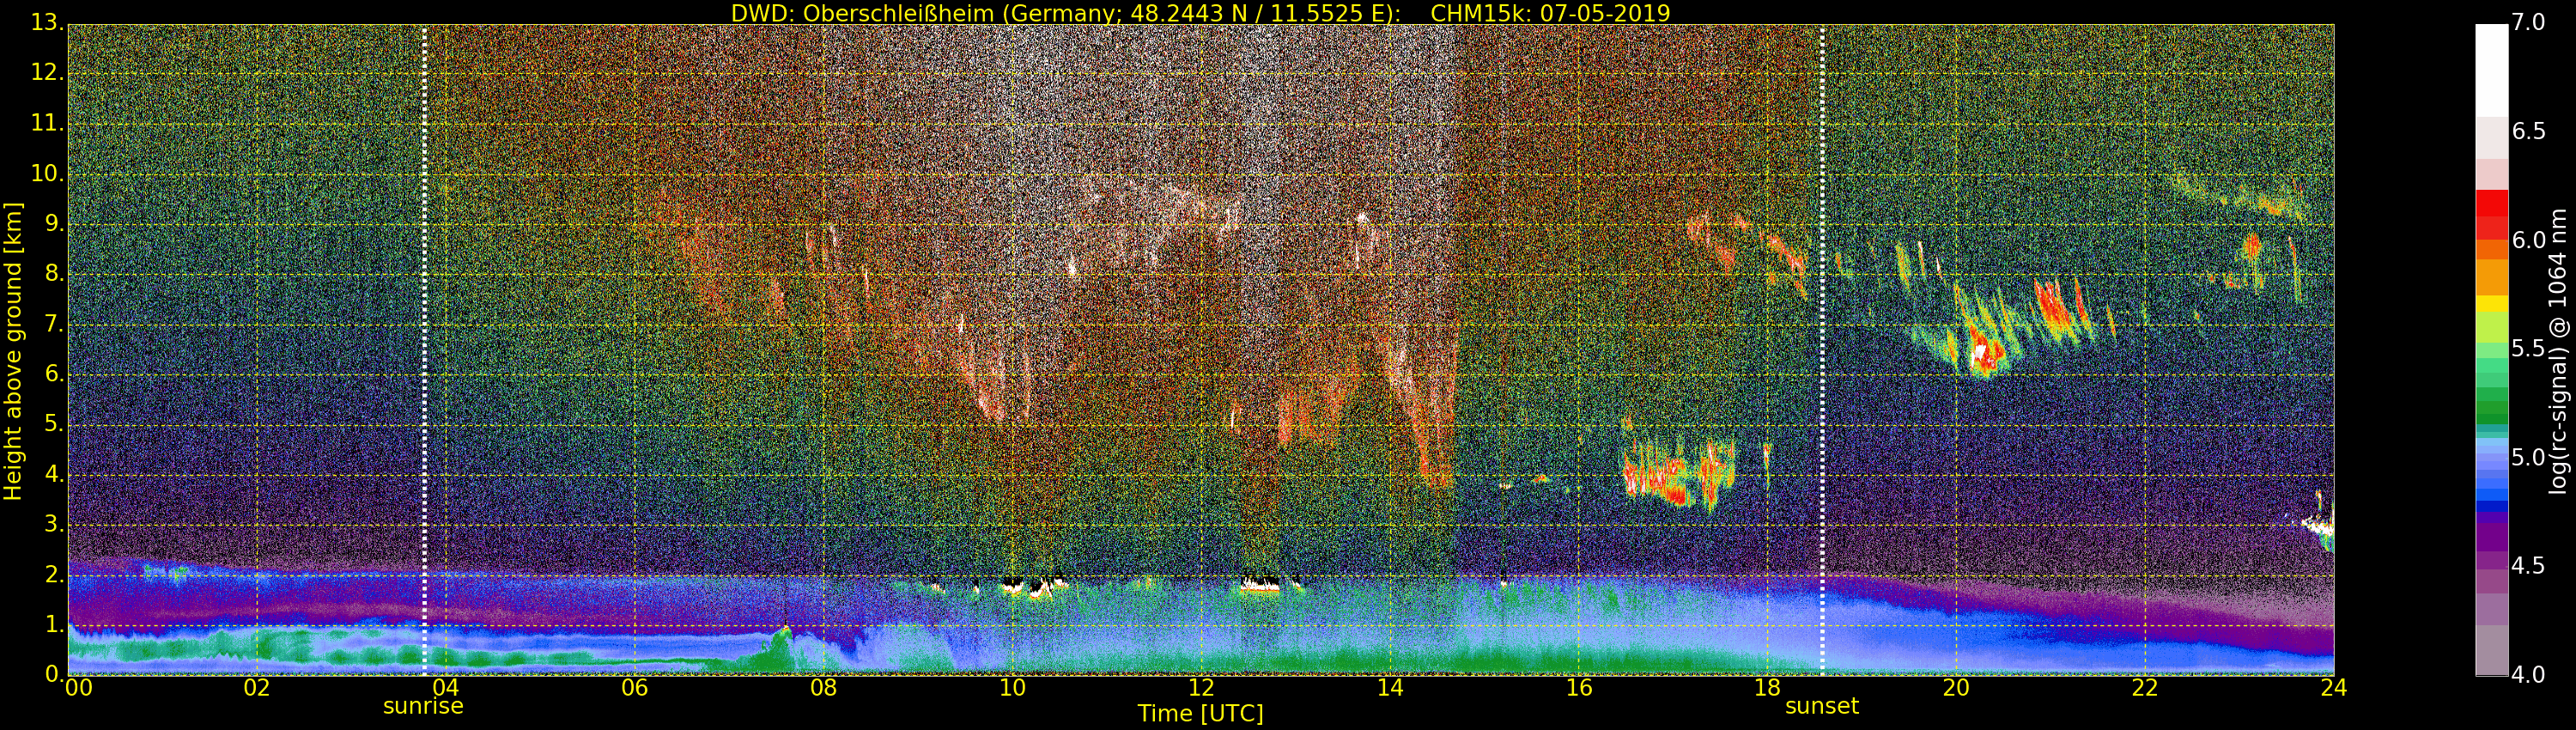
Task: Click the '6.5' colorbar tick value
Action: click(2528, 131)
